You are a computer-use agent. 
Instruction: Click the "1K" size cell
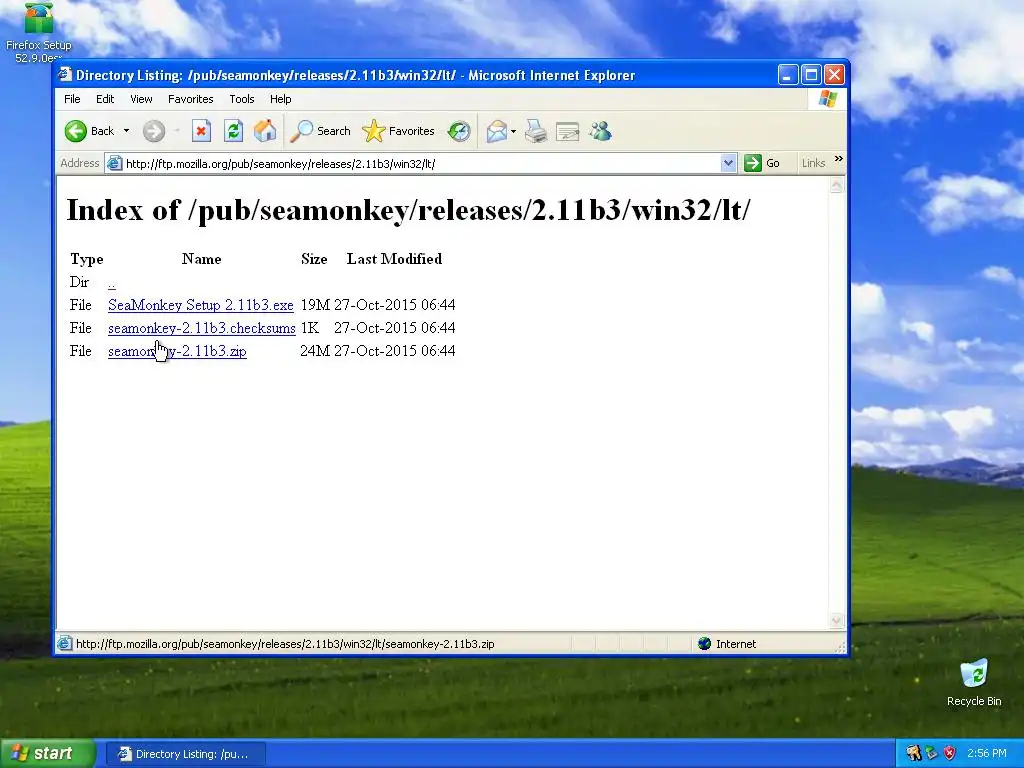coord(310,328)
